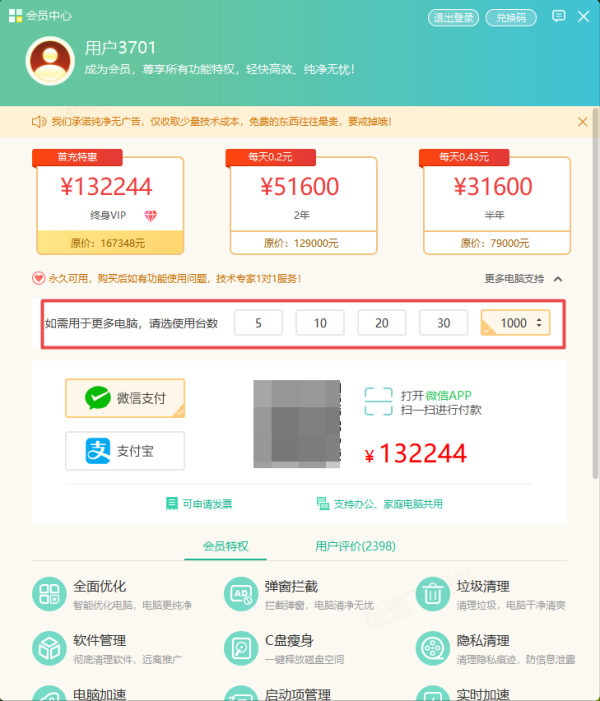Click the 首充特惠 red ribbon tag
The image size is (600, 701).
(77, 157)
